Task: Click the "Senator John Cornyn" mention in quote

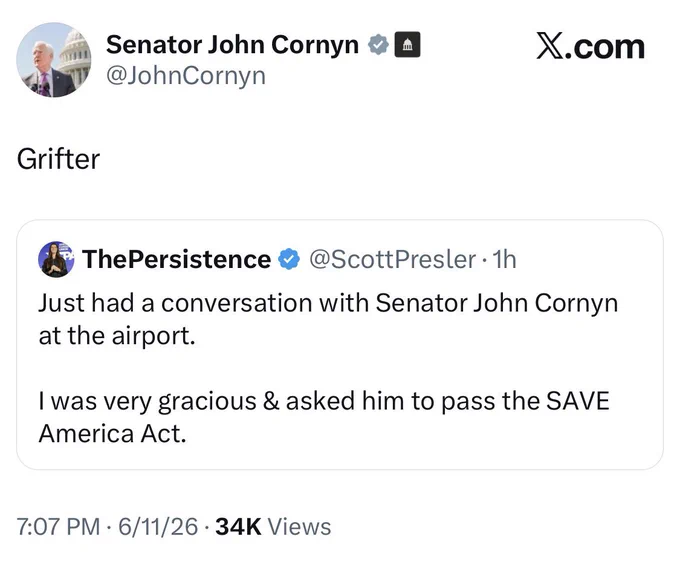Action: [x=497, y=303]
